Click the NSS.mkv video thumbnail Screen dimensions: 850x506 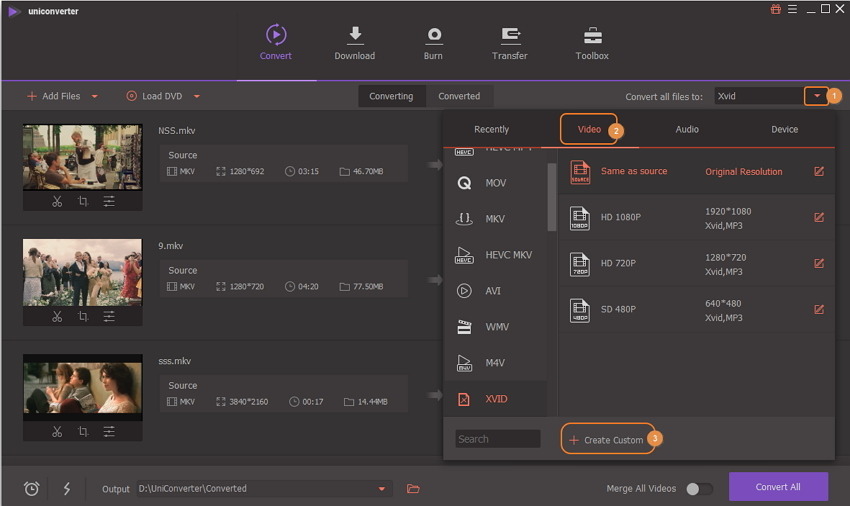[x=82, y=157]
